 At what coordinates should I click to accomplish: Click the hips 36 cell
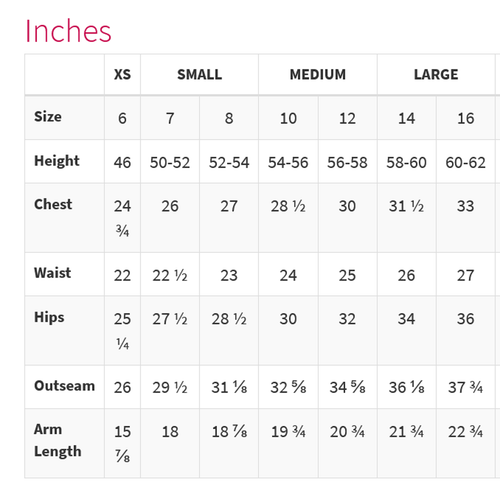(x=466, y=319)
